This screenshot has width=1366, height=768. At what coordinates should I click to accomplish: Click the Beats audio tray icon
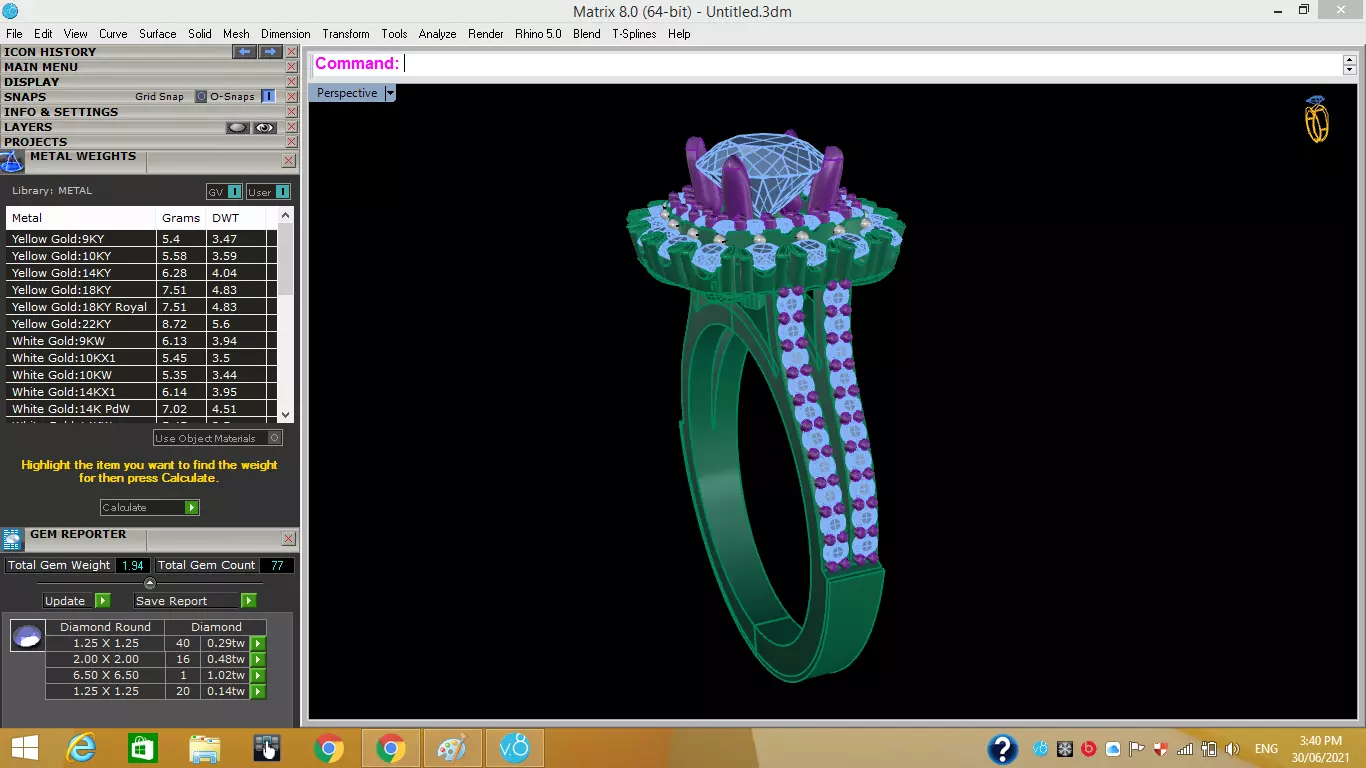pos(1089,749)
